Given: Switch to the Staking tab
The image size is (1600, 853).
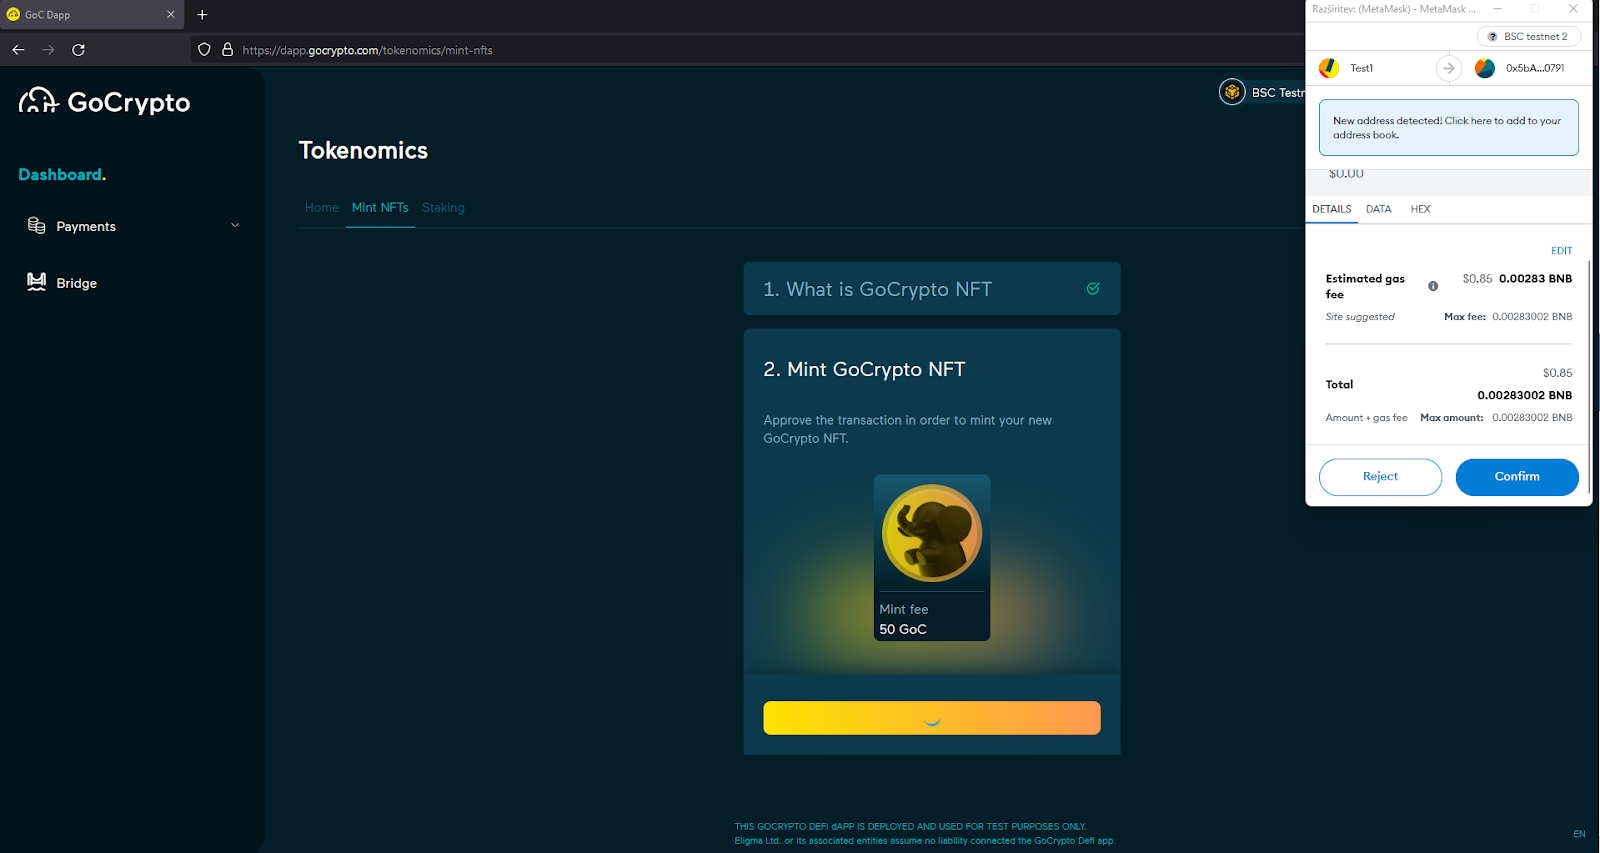Looking at the screenshot, I should point(443,208).
